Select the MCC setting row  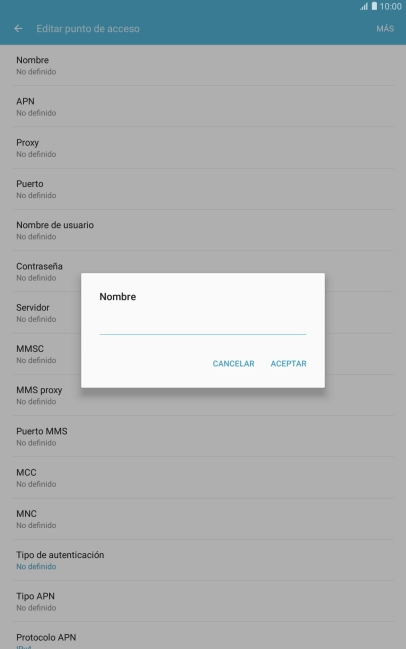tap(203, 478)
